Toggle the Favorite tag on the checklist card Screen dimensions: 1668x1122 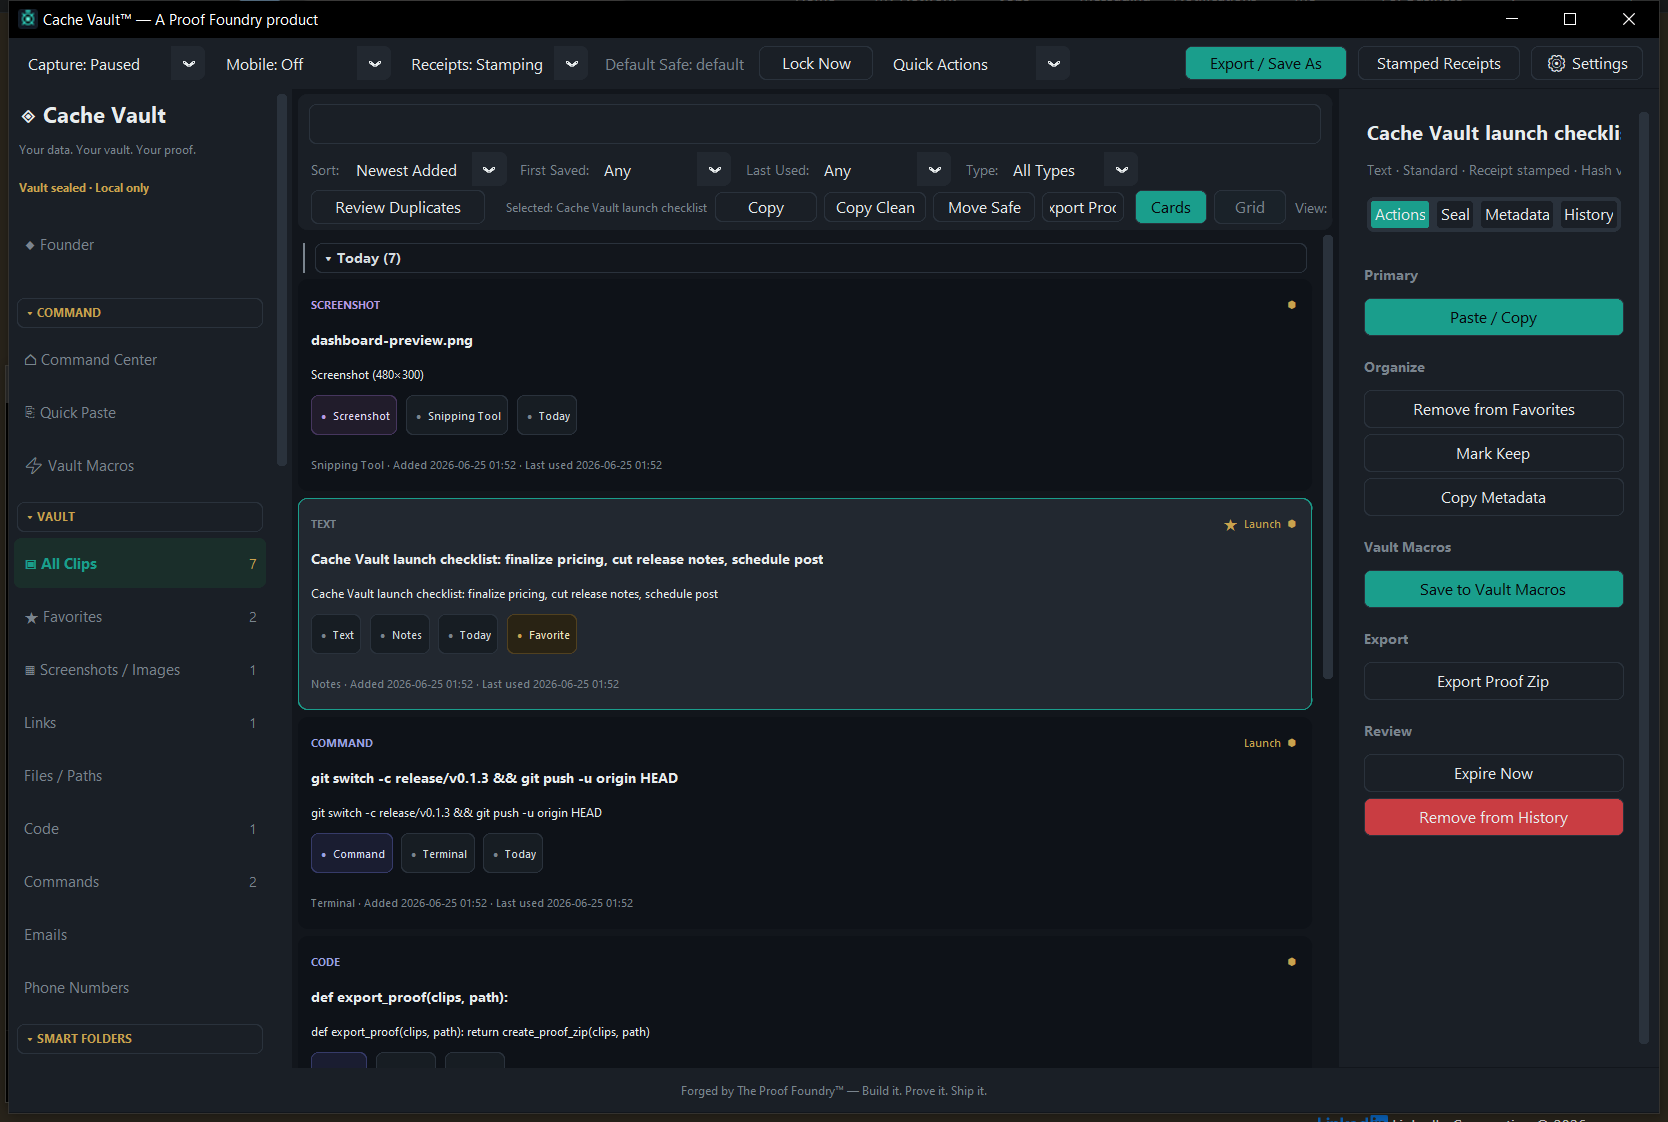[542, 634]
